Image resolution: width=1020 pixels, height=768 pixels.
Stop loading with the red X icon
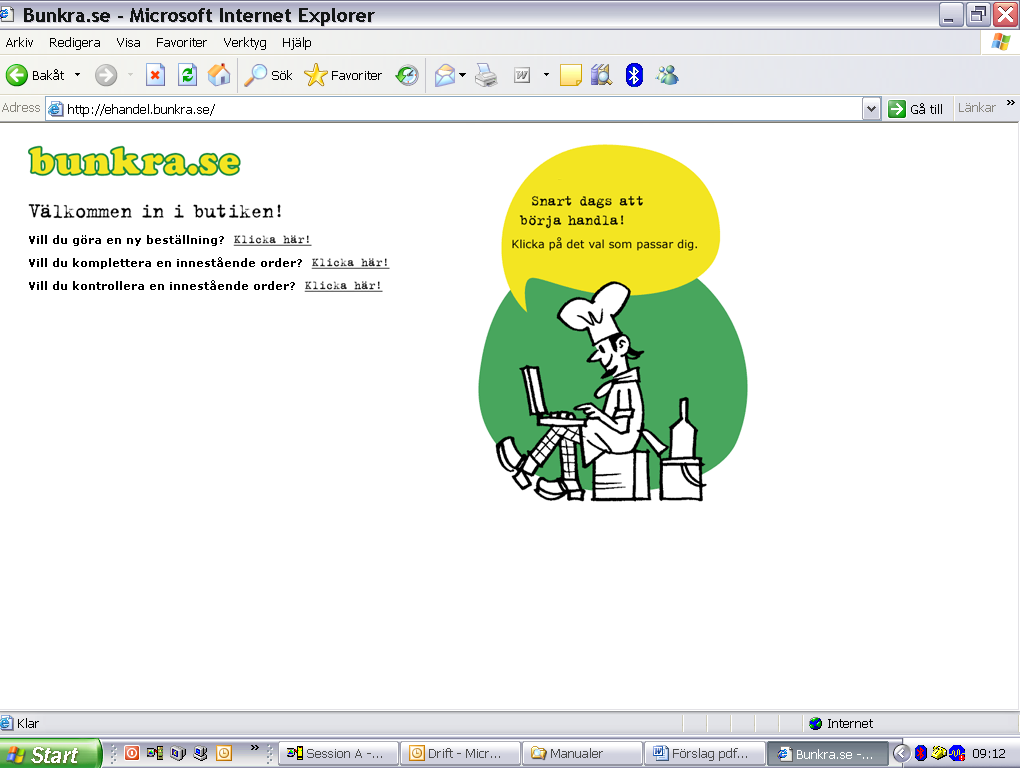(155, 75)
